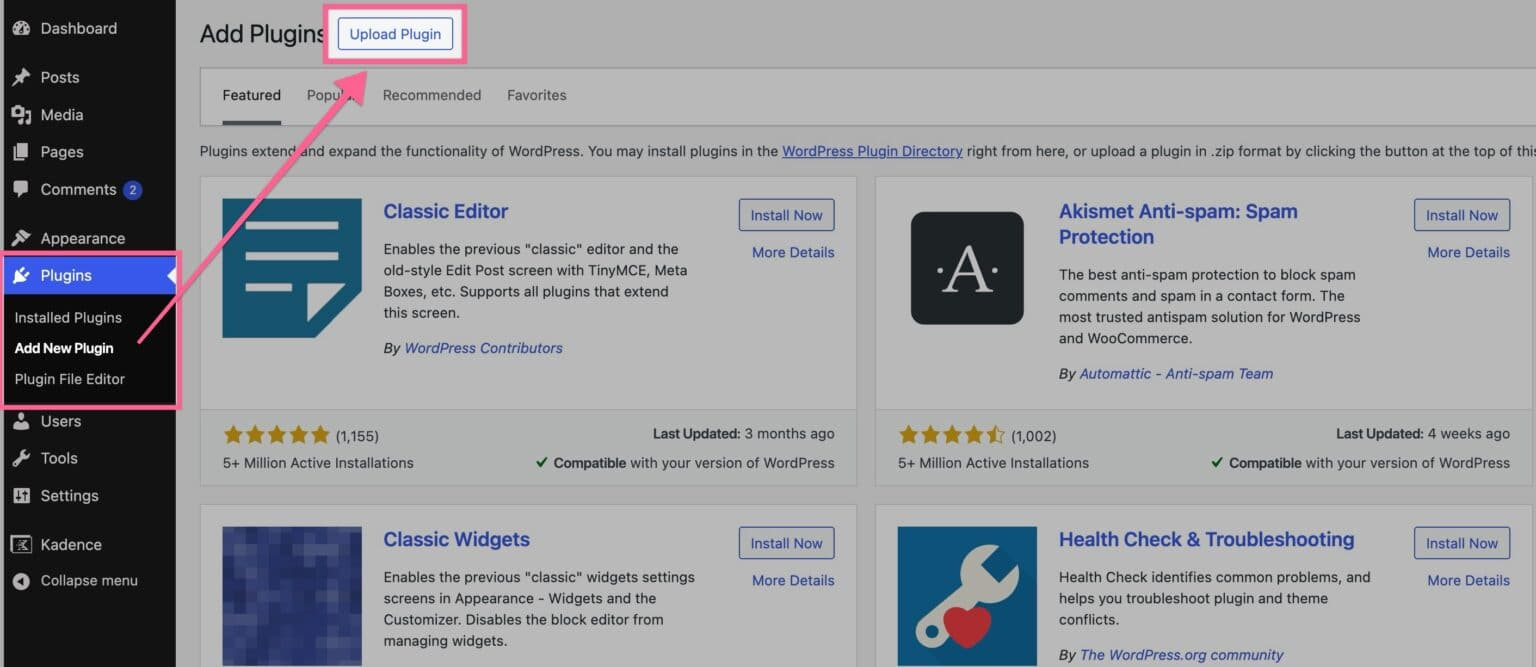
Task: Click the Users person icon
Action: 21,421
